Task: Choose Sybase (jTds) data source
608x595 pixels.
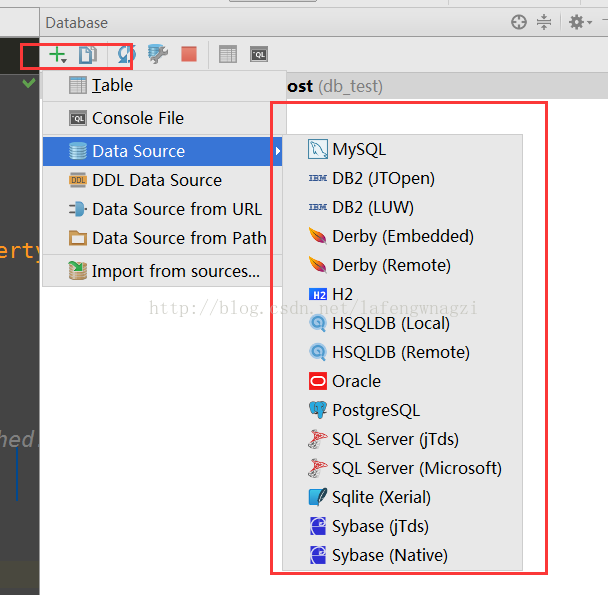Action: click(402, 526)
